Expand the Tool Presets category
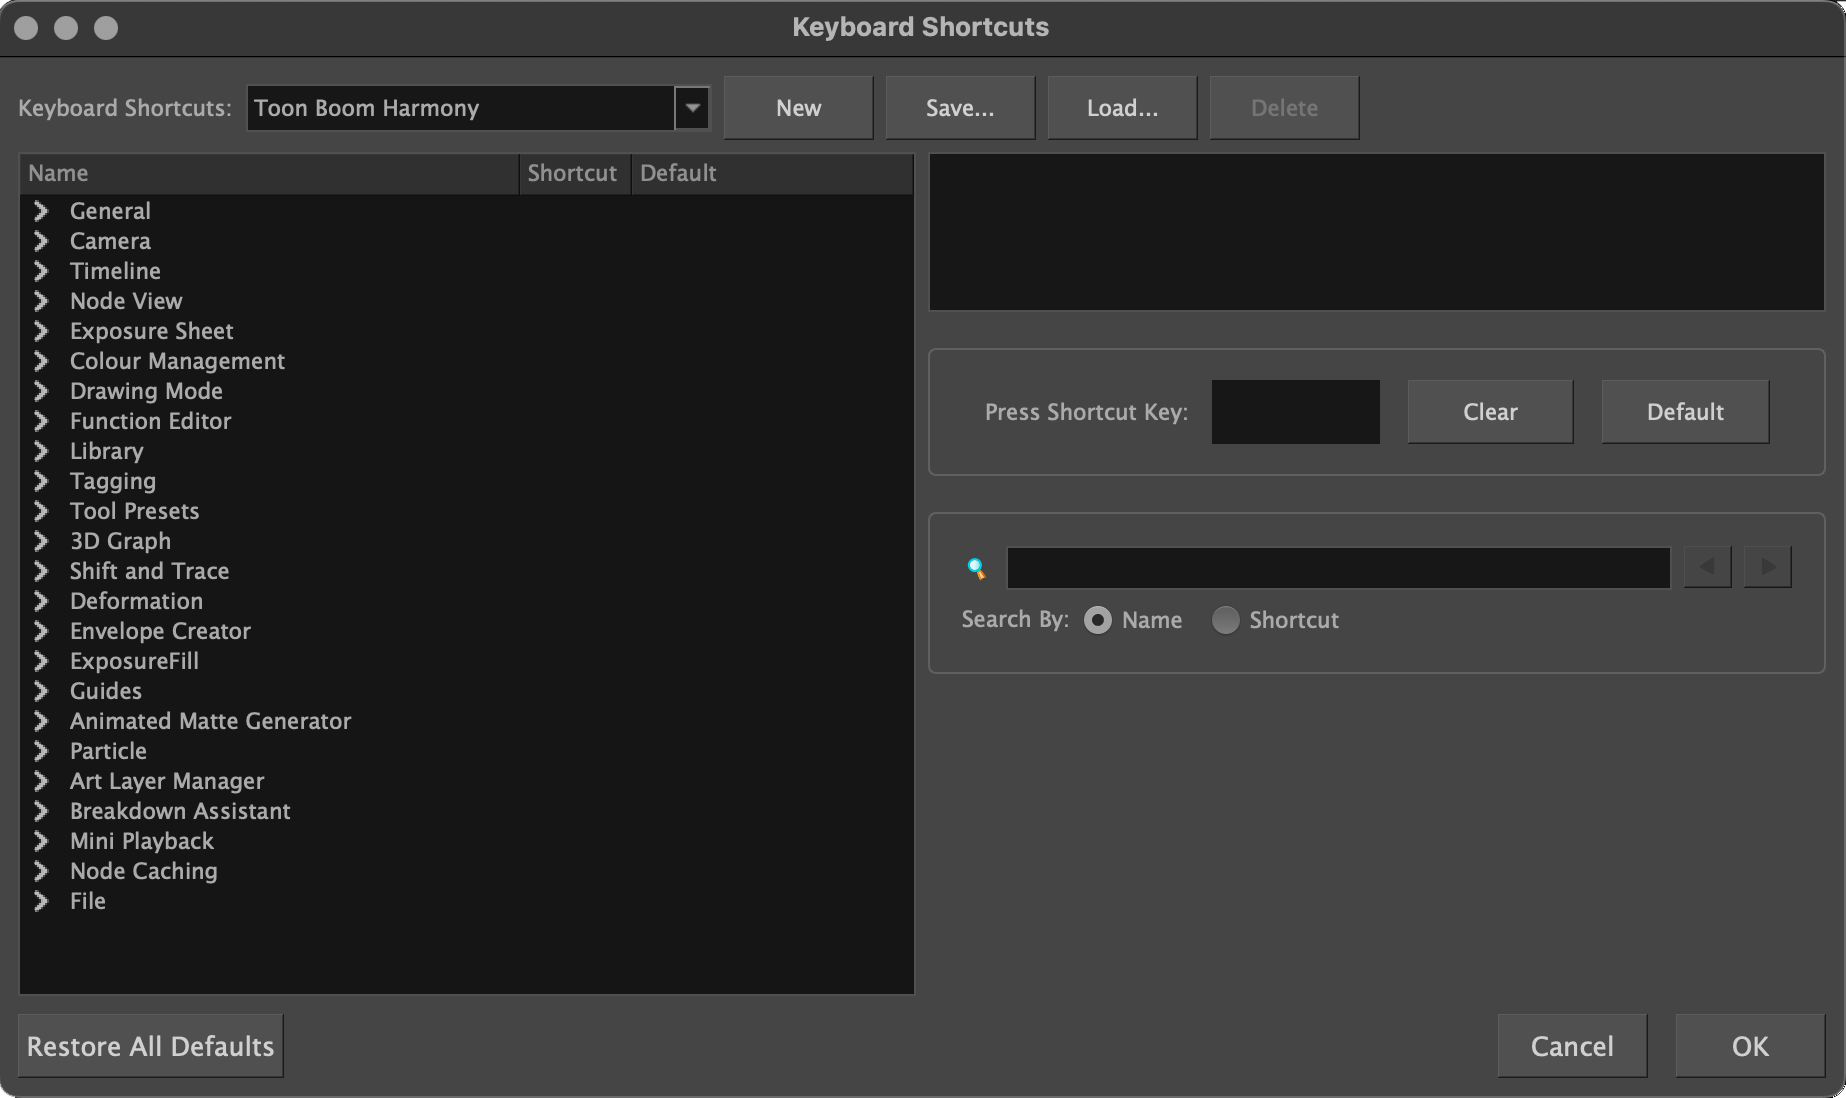The width and height of the screenshot is (1846, 1098). tap(41, 511)
